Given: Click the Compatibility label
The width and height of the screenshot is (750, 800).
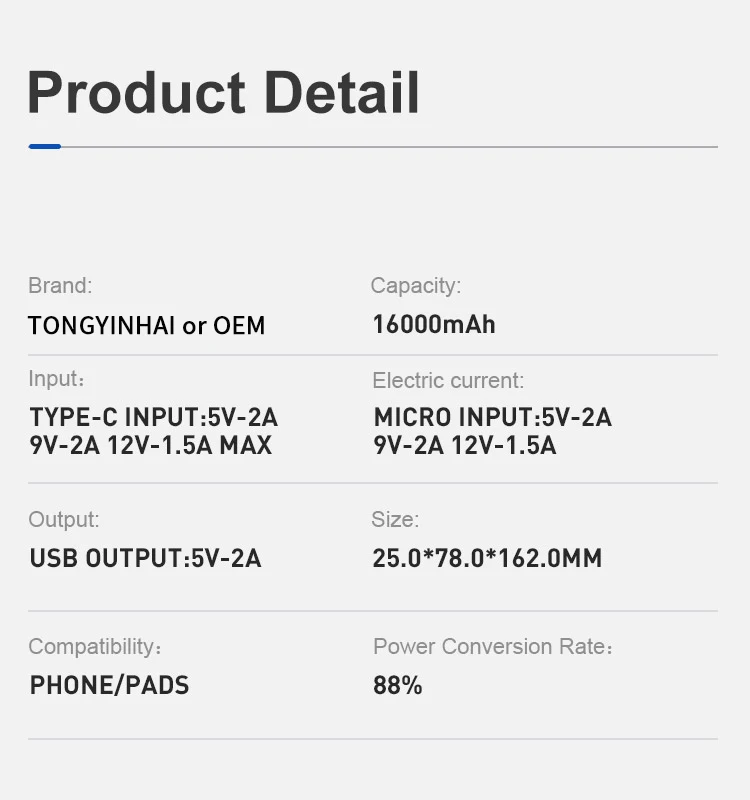Looking at the screenshot, I should tap(94, 647).
